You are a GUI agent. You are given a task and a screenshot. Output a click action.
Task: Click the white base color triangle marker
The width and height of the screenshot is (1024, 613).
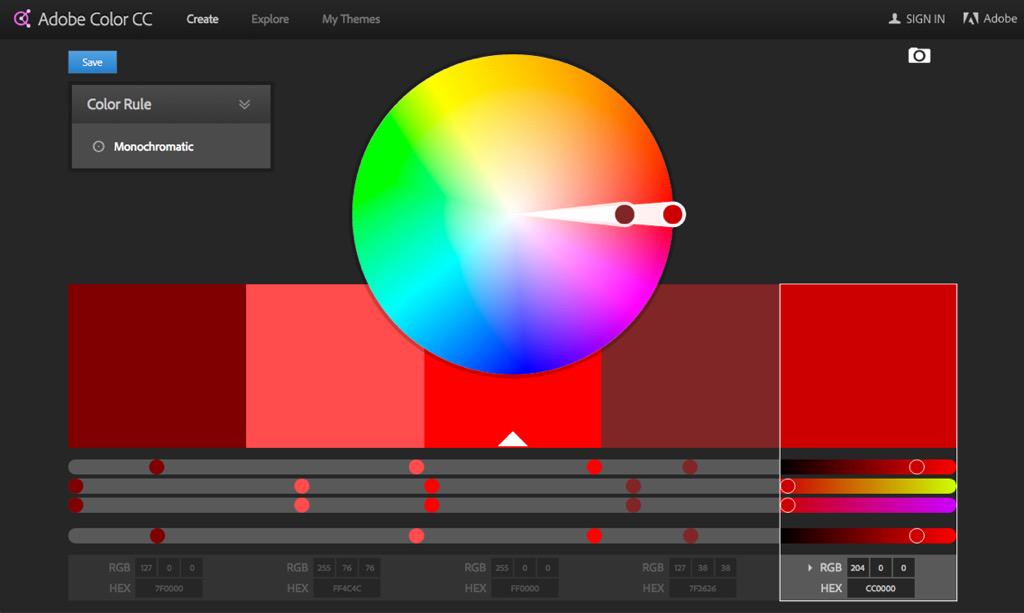coord(513,439)
